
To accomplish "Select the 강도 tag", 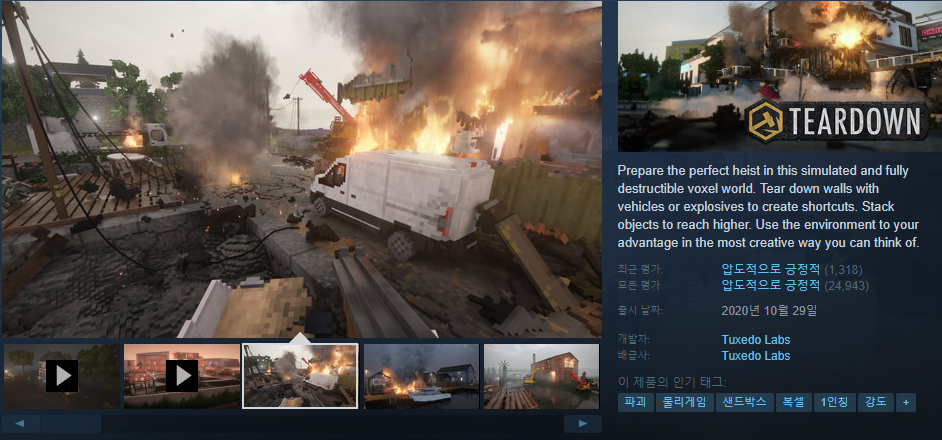I will click(876, 402).
